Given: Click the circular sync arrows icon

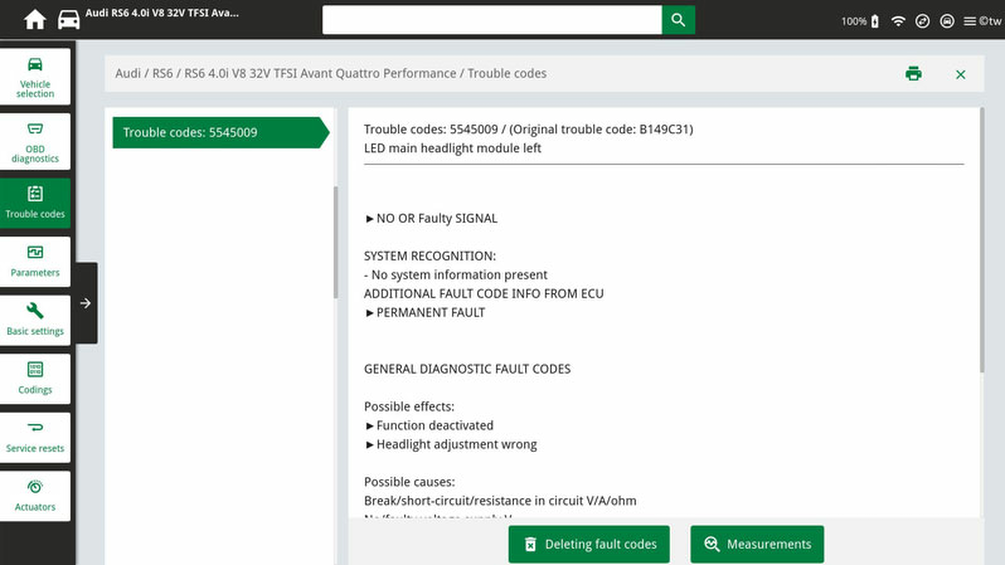Looking at the screenshot, I should click(922, 21).
